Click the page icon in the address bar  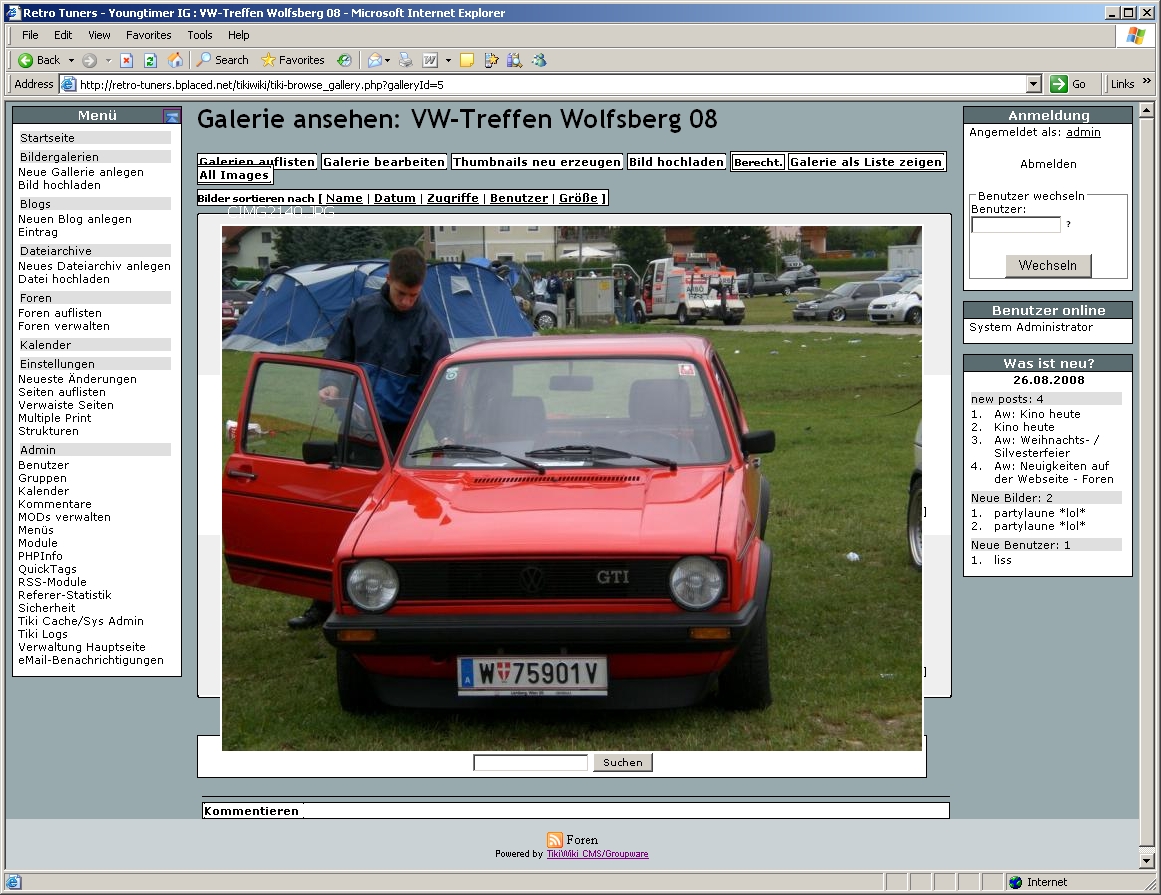68,84
